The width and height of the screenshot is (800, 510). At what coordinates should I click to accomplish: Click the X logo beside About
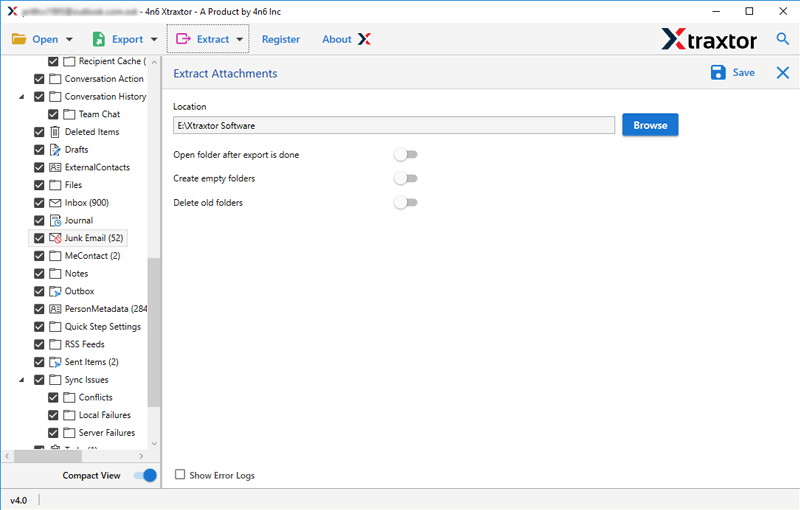point(364,39)
